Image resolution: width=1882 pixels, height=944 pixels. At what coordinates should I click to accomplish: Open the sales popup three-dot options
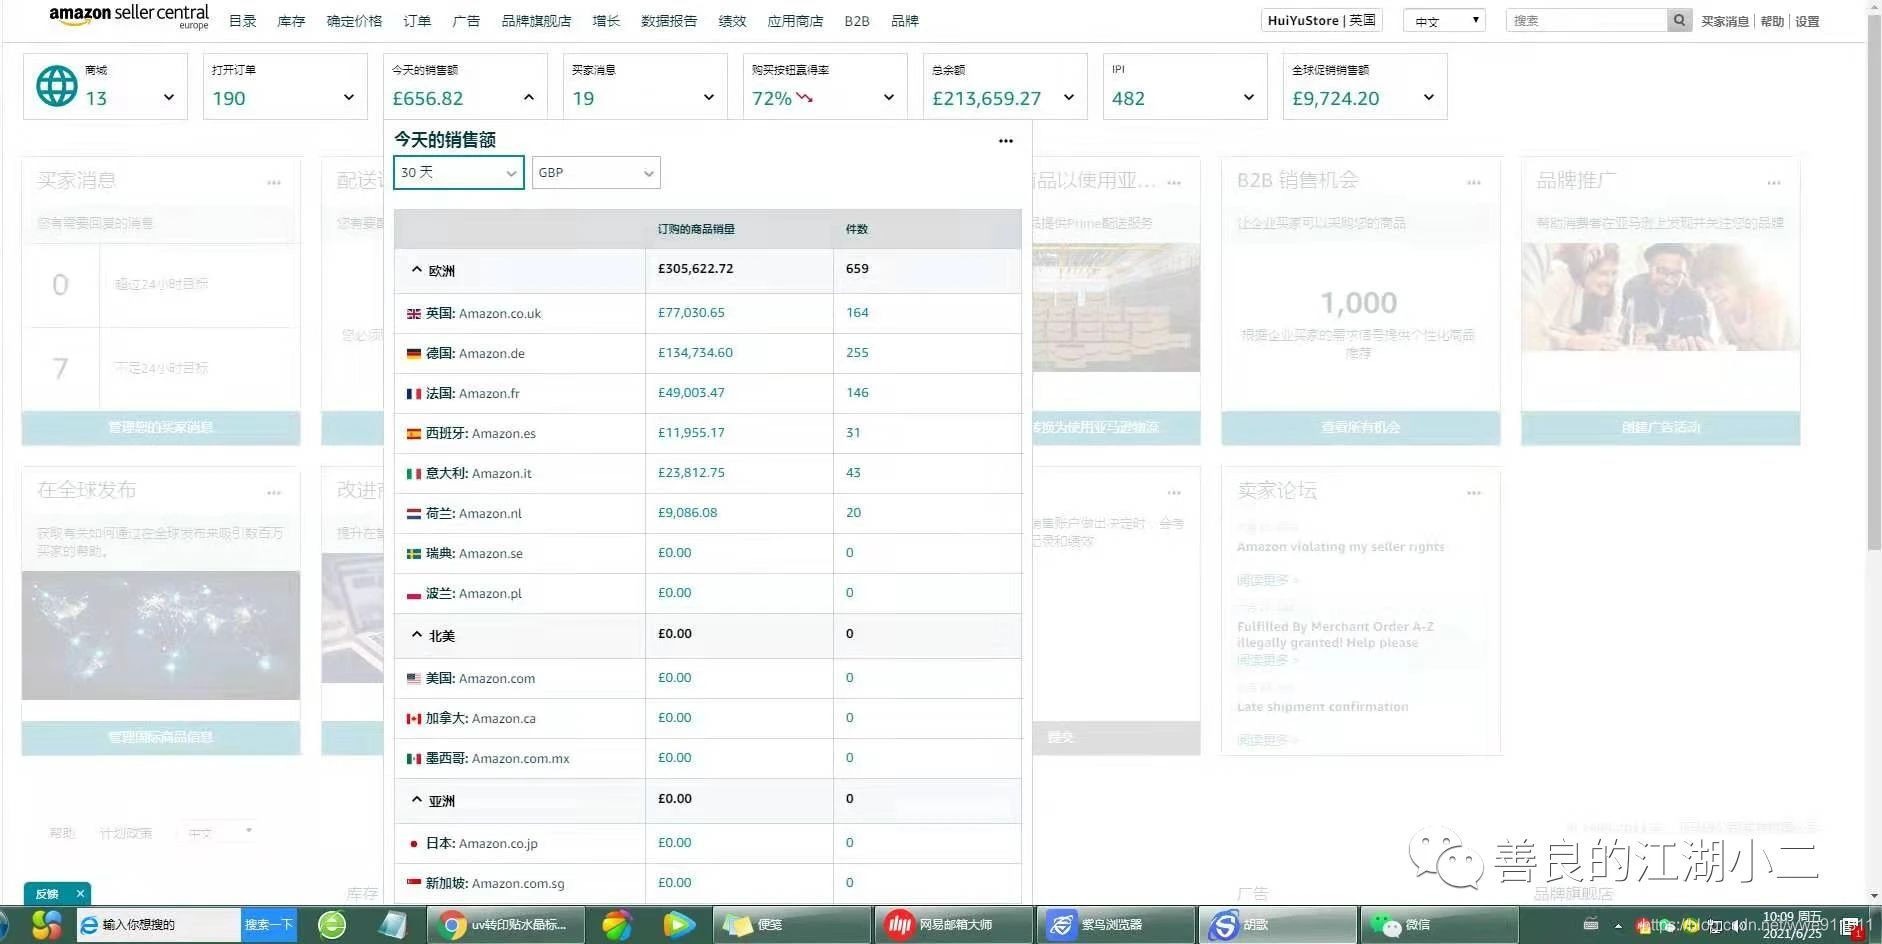click(1006, 141)
